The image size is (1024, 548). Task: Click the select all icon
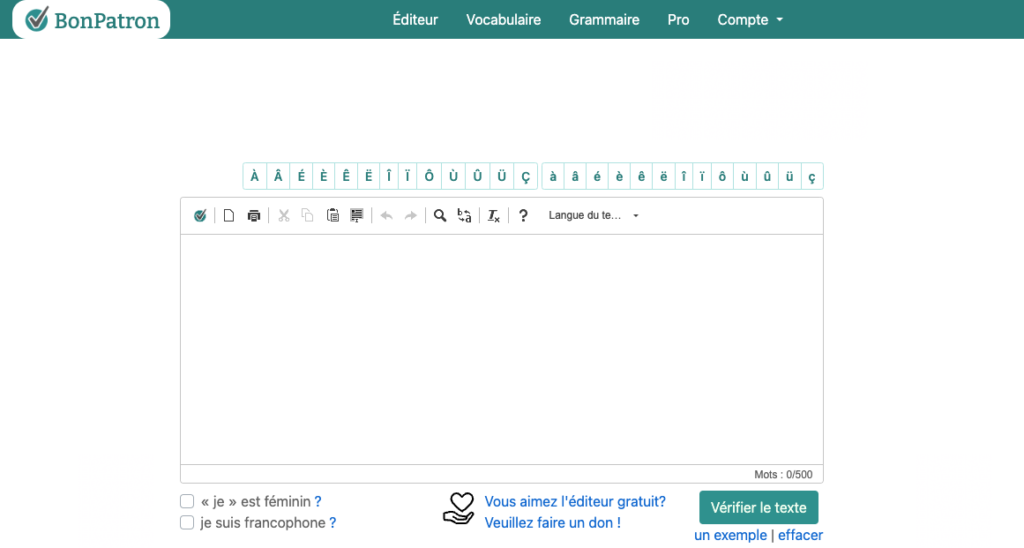click(356, 216)
